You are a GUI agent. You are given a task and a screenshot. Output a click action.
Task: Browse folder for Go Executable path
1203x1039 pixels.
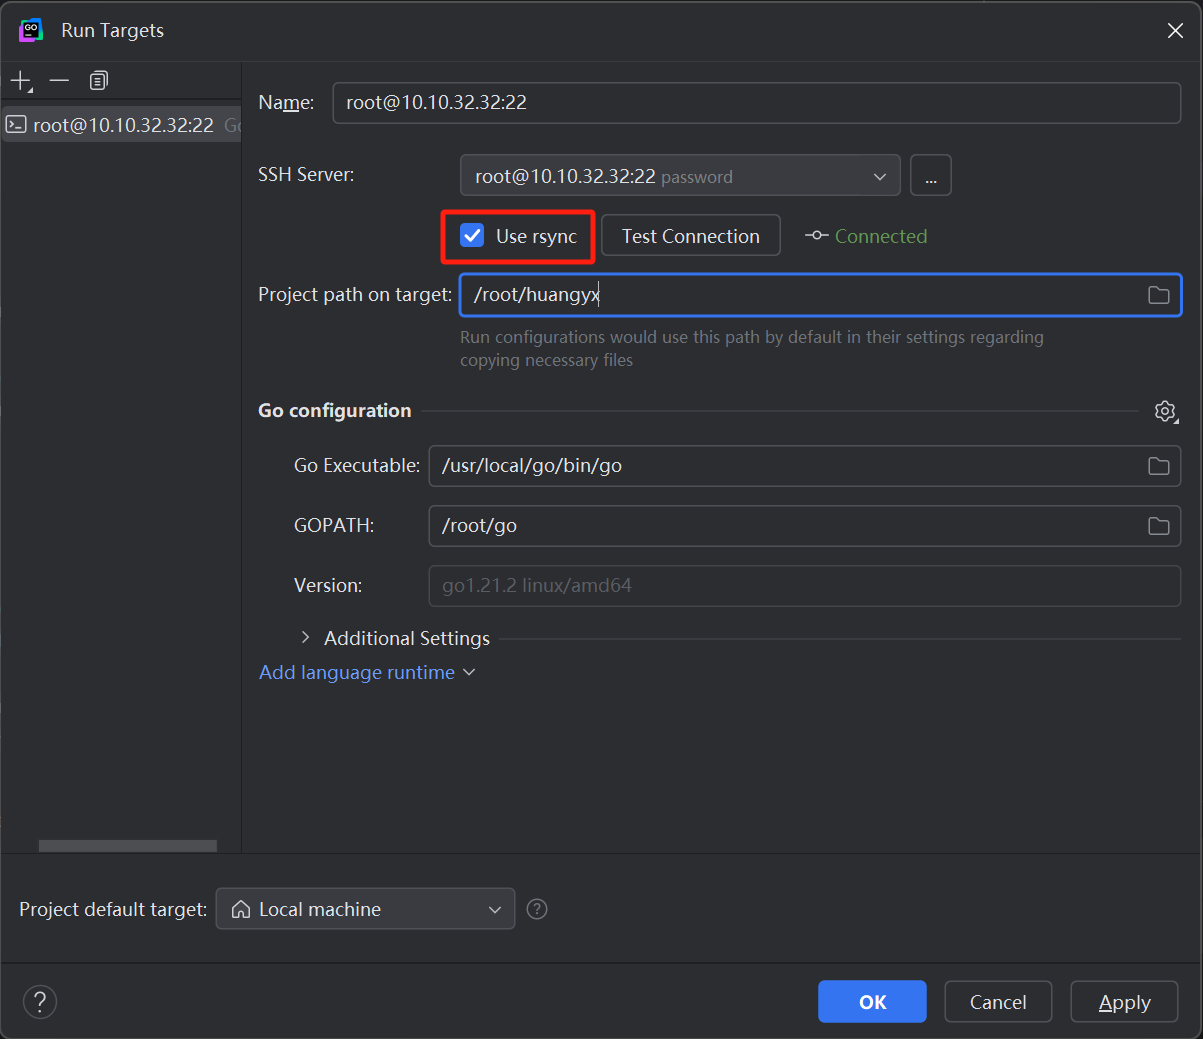(x=1158, y=466)
